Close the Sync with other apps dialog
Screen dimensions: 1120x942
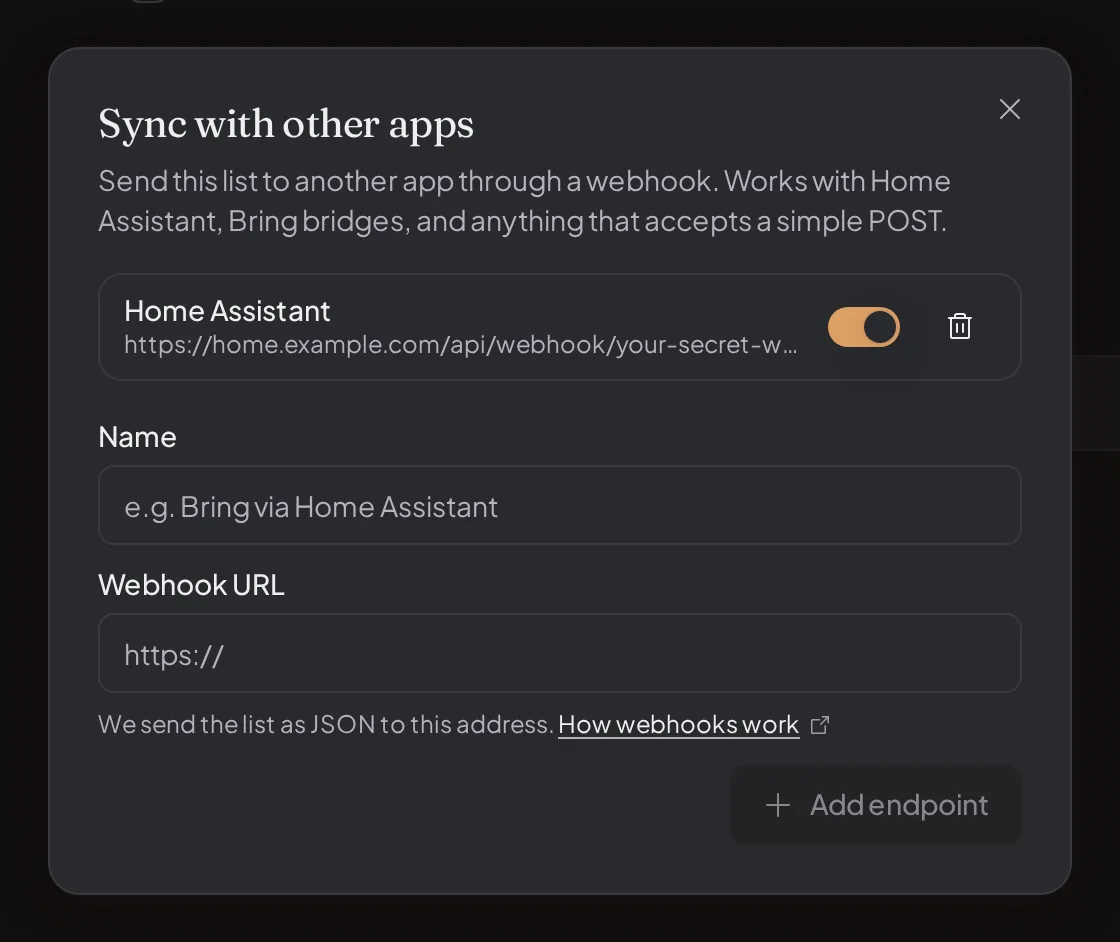[1009, 109]
